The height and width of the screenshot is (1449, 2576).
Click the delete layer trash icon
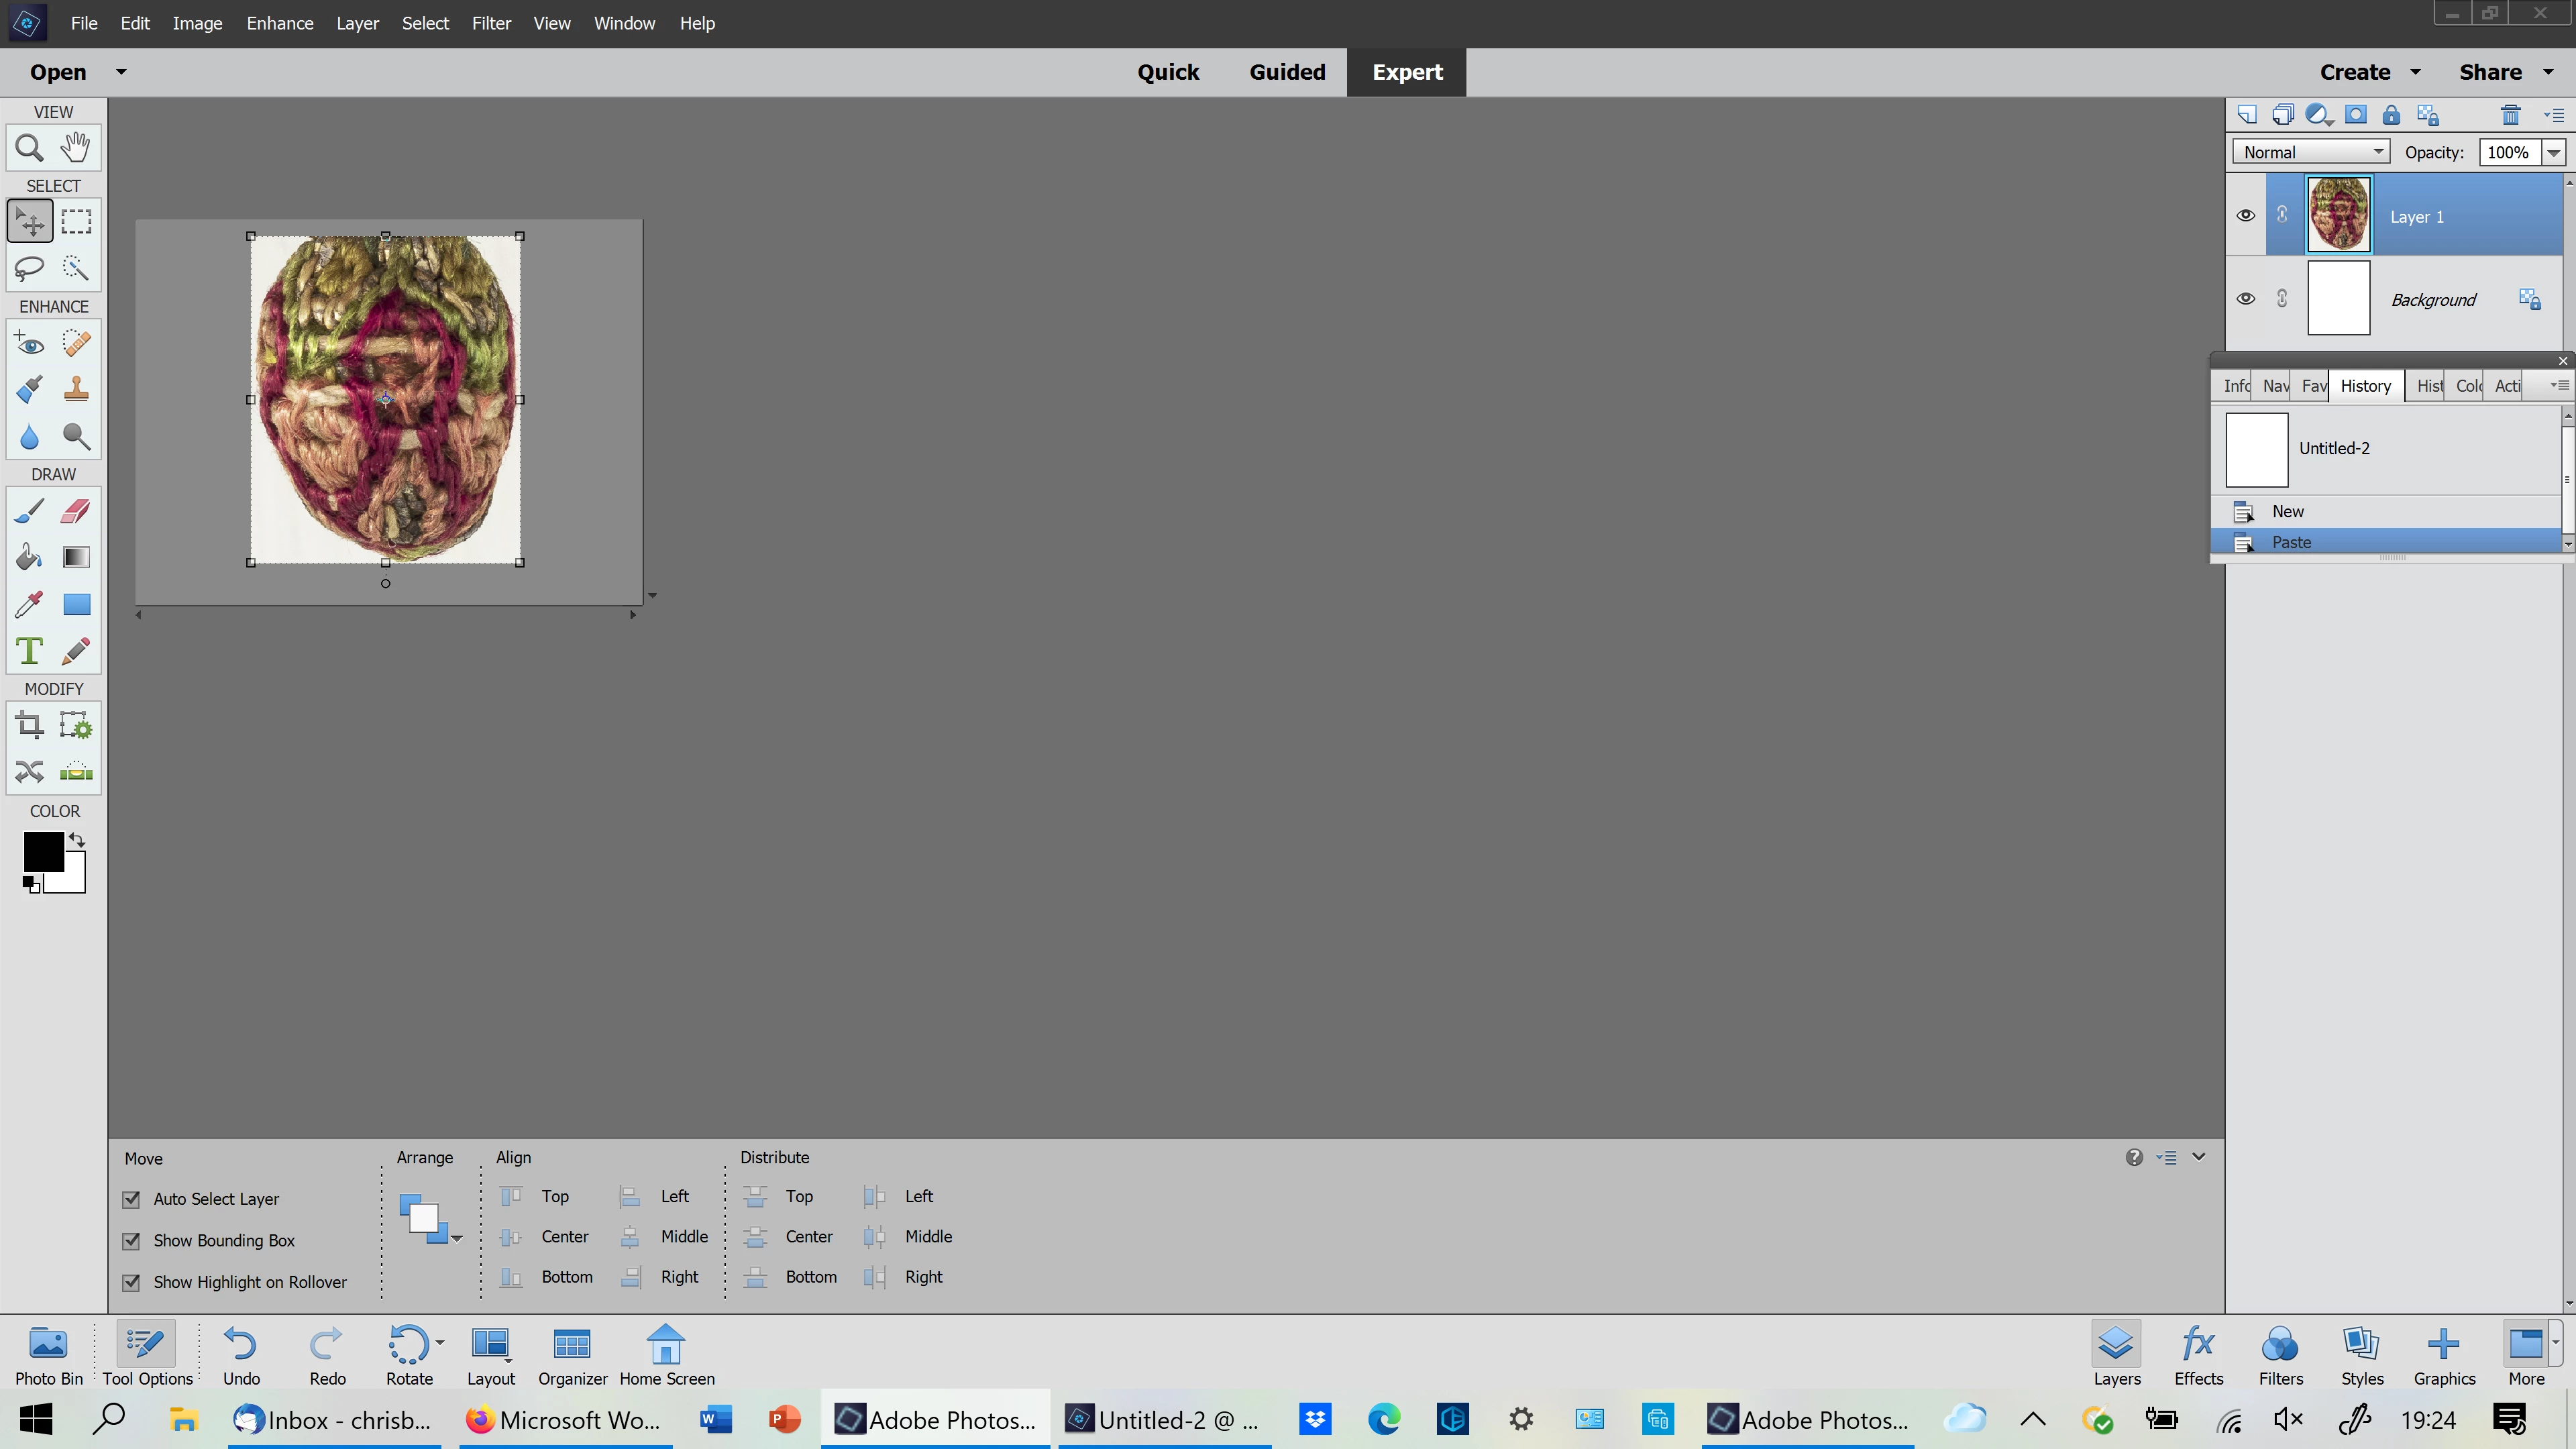coord(2510,115)
